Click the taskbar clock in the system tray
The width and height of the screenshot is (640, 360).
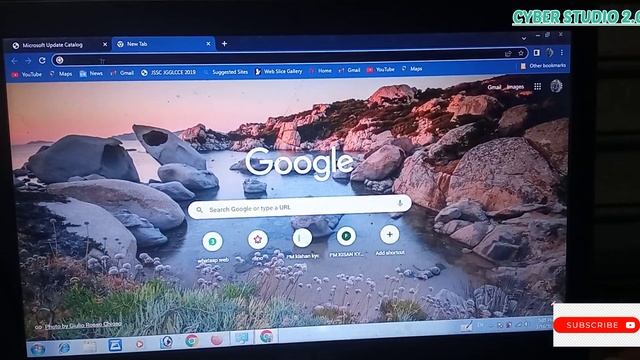point(544,323)
